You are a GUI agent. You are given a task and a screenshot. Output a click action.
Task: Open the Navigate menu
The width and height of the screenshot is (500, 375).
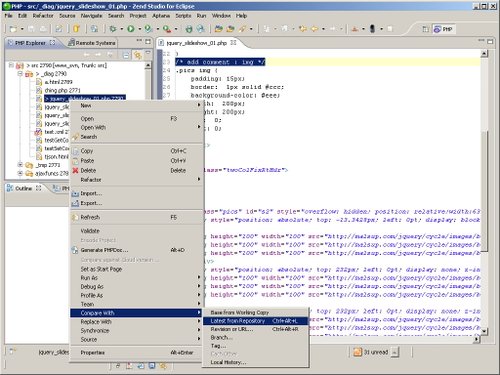[91, 16]
